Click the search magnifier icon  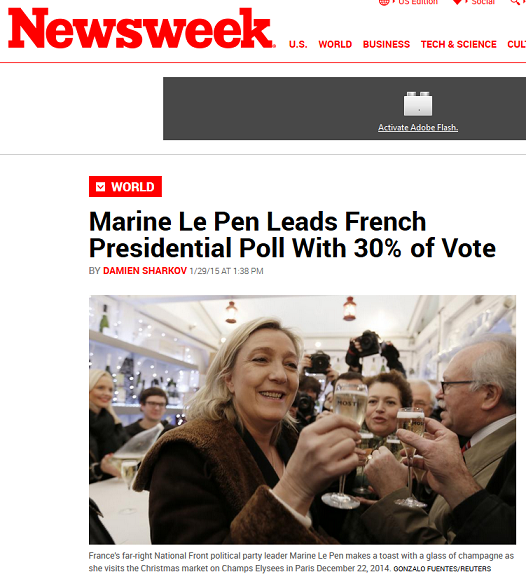click(515, 2)
